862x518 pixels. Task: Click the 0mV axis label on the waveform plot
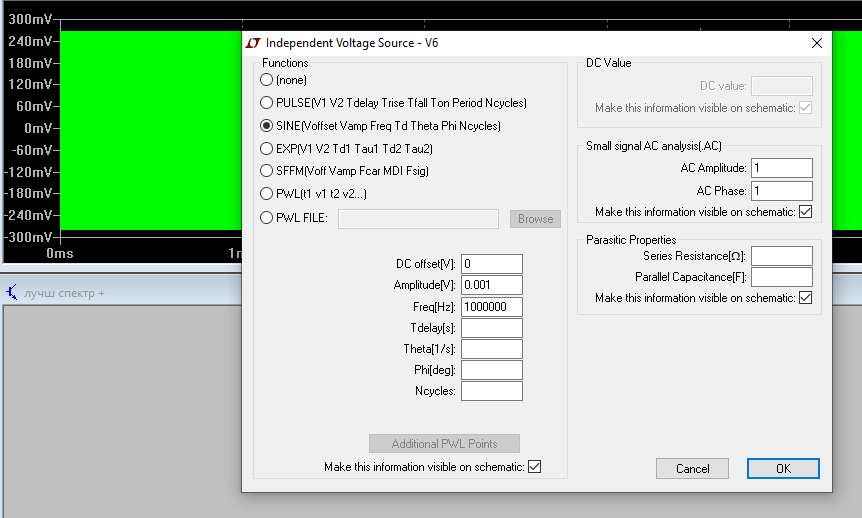tap(38, 128)
